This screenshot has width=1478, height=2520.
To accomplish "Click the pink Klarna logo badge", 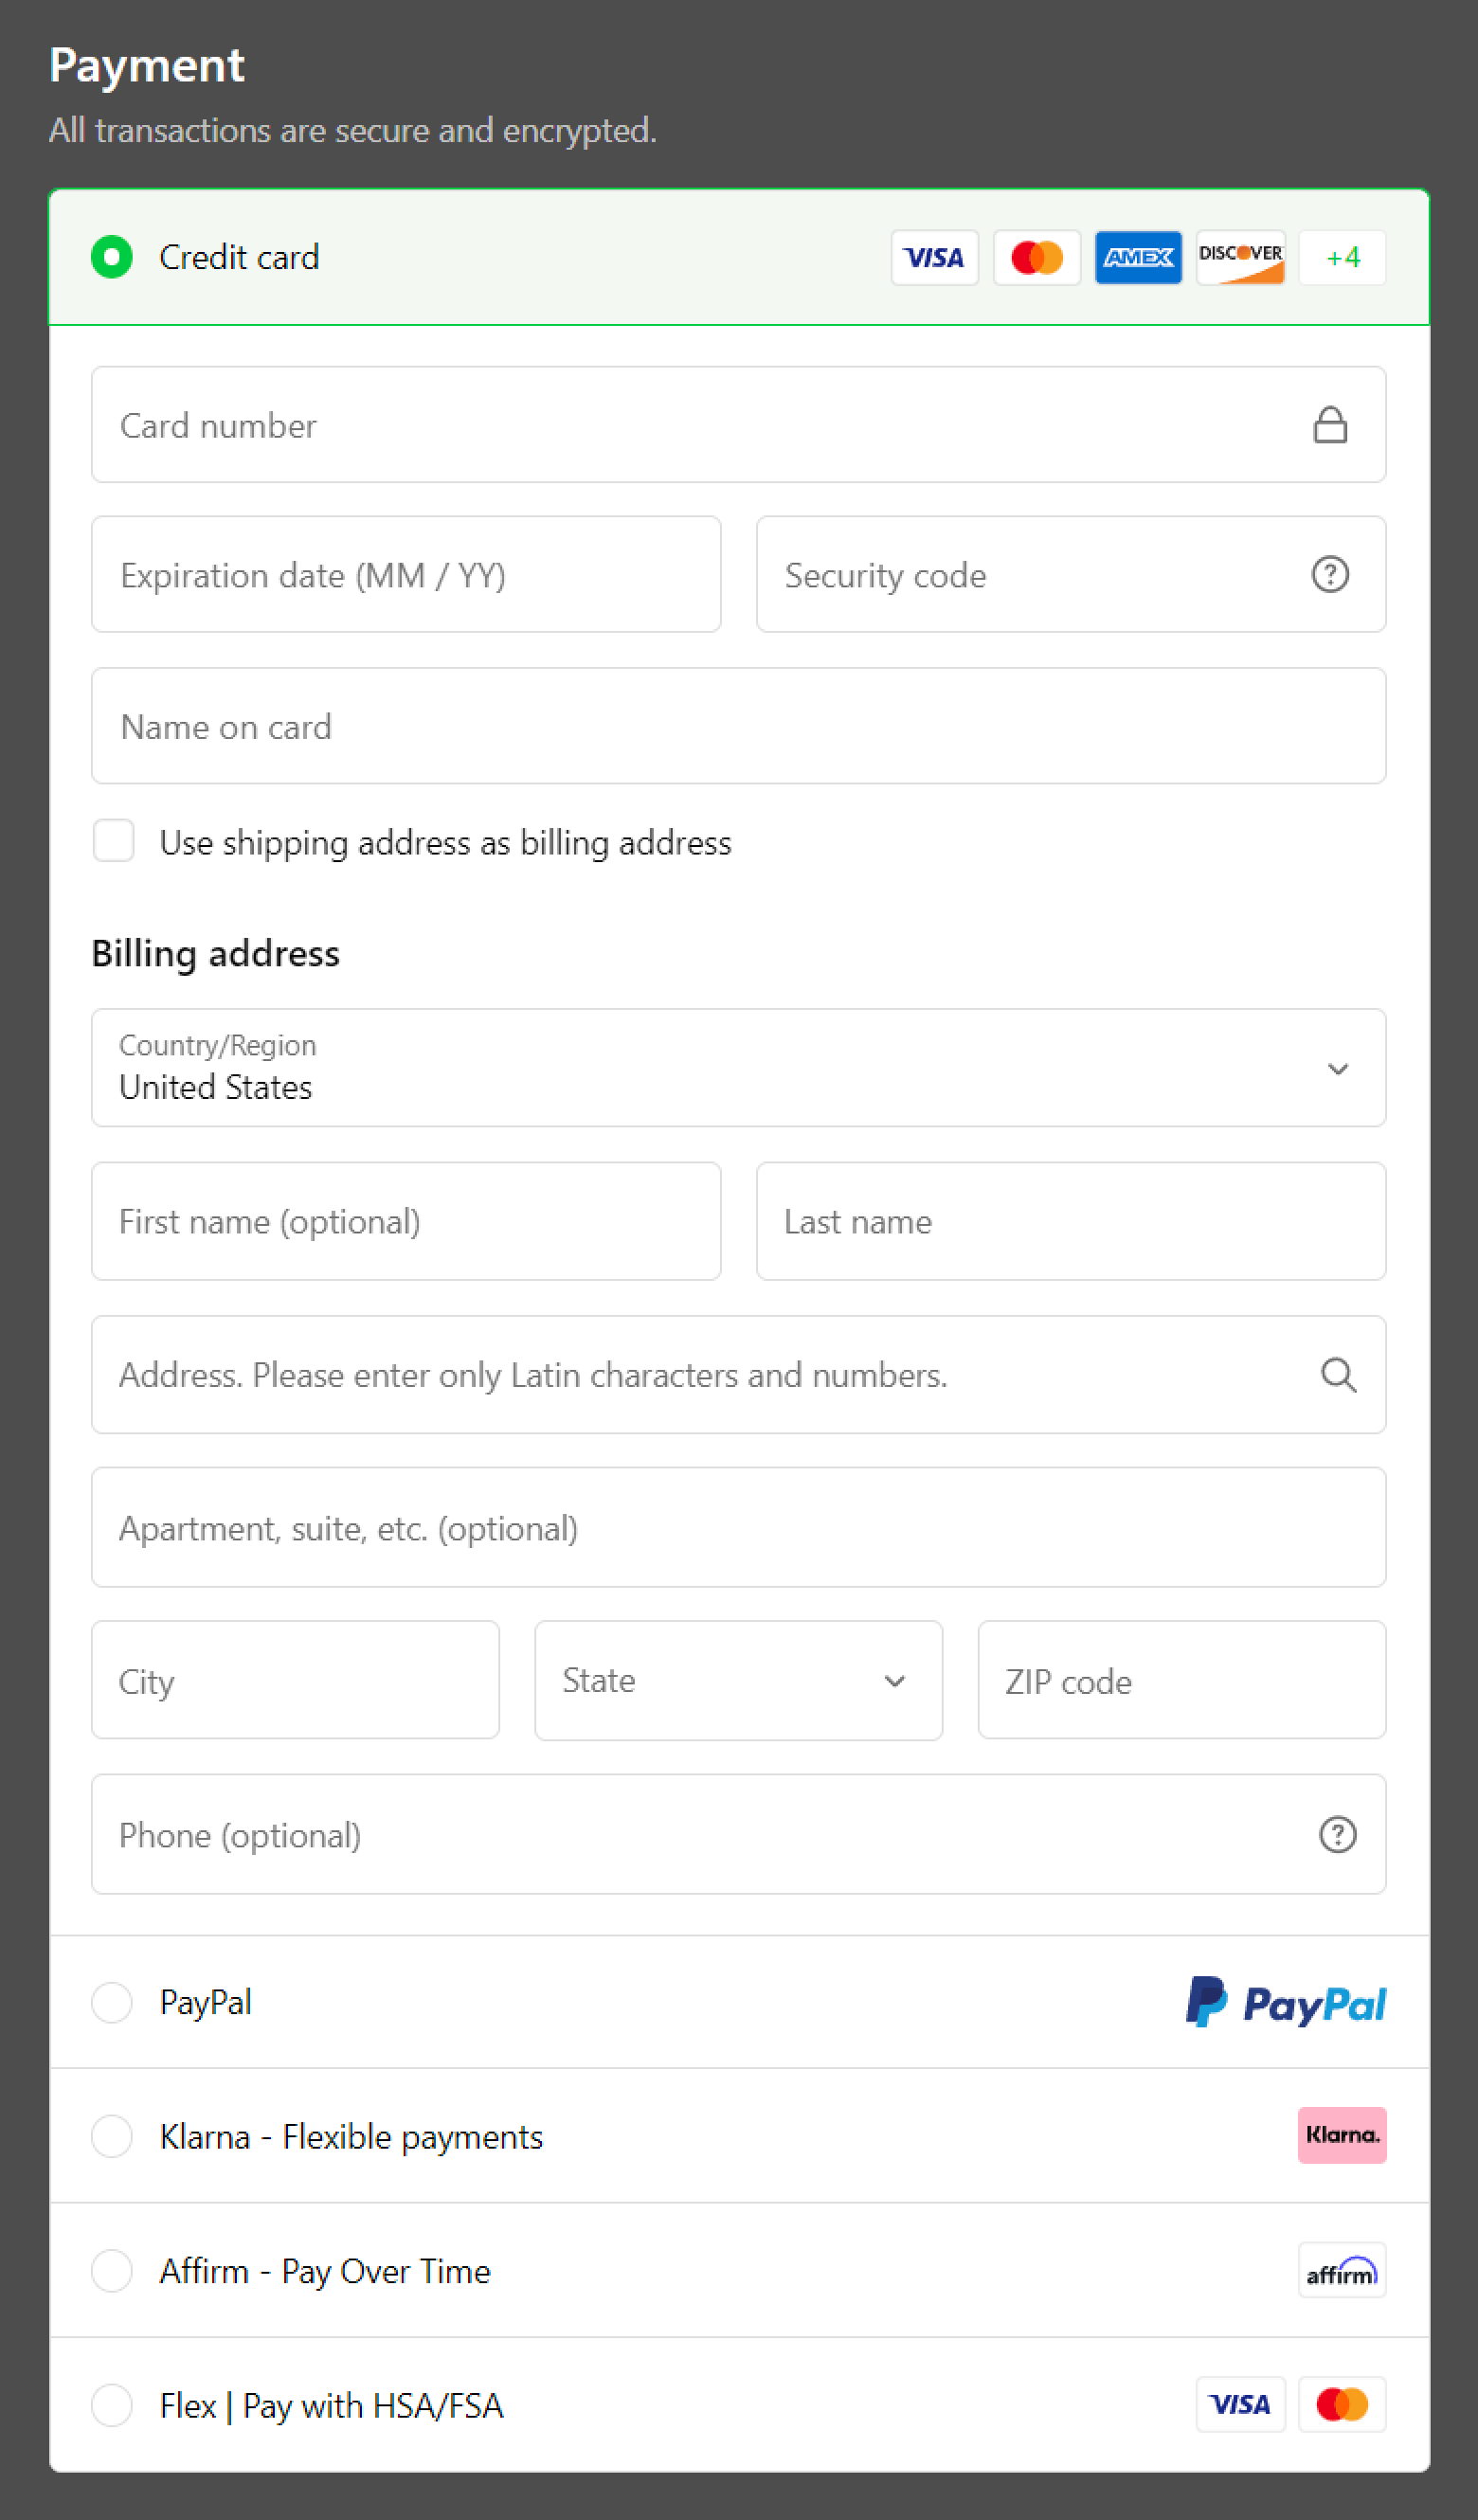I will [1341, 2135].
